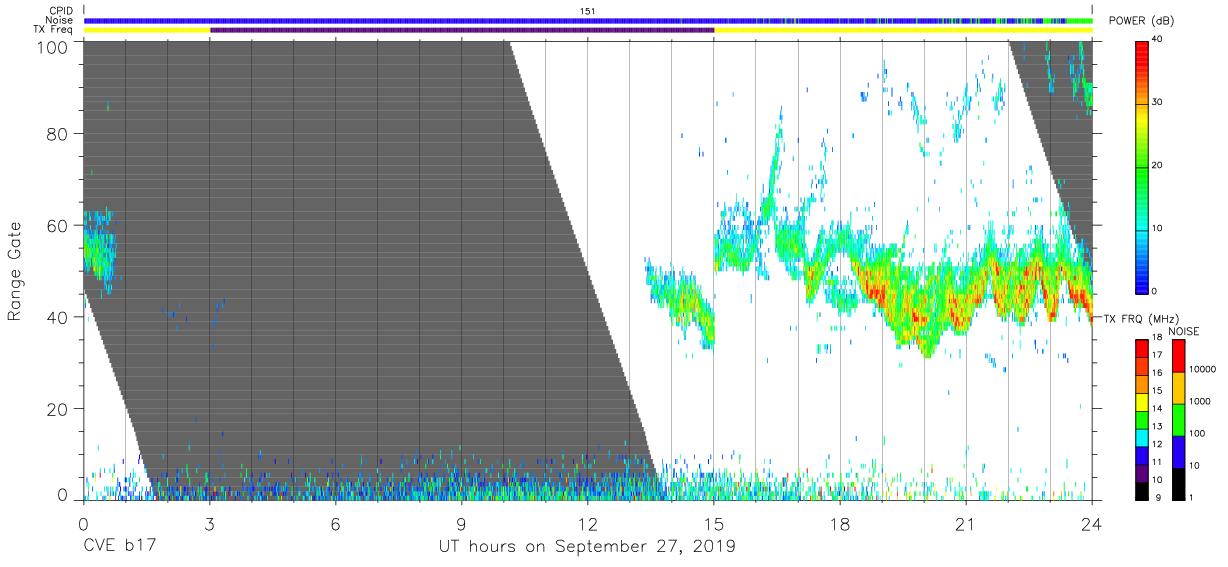
Task: Click the 13 tick on TX FRQ legend
Action: (1157, 427)
